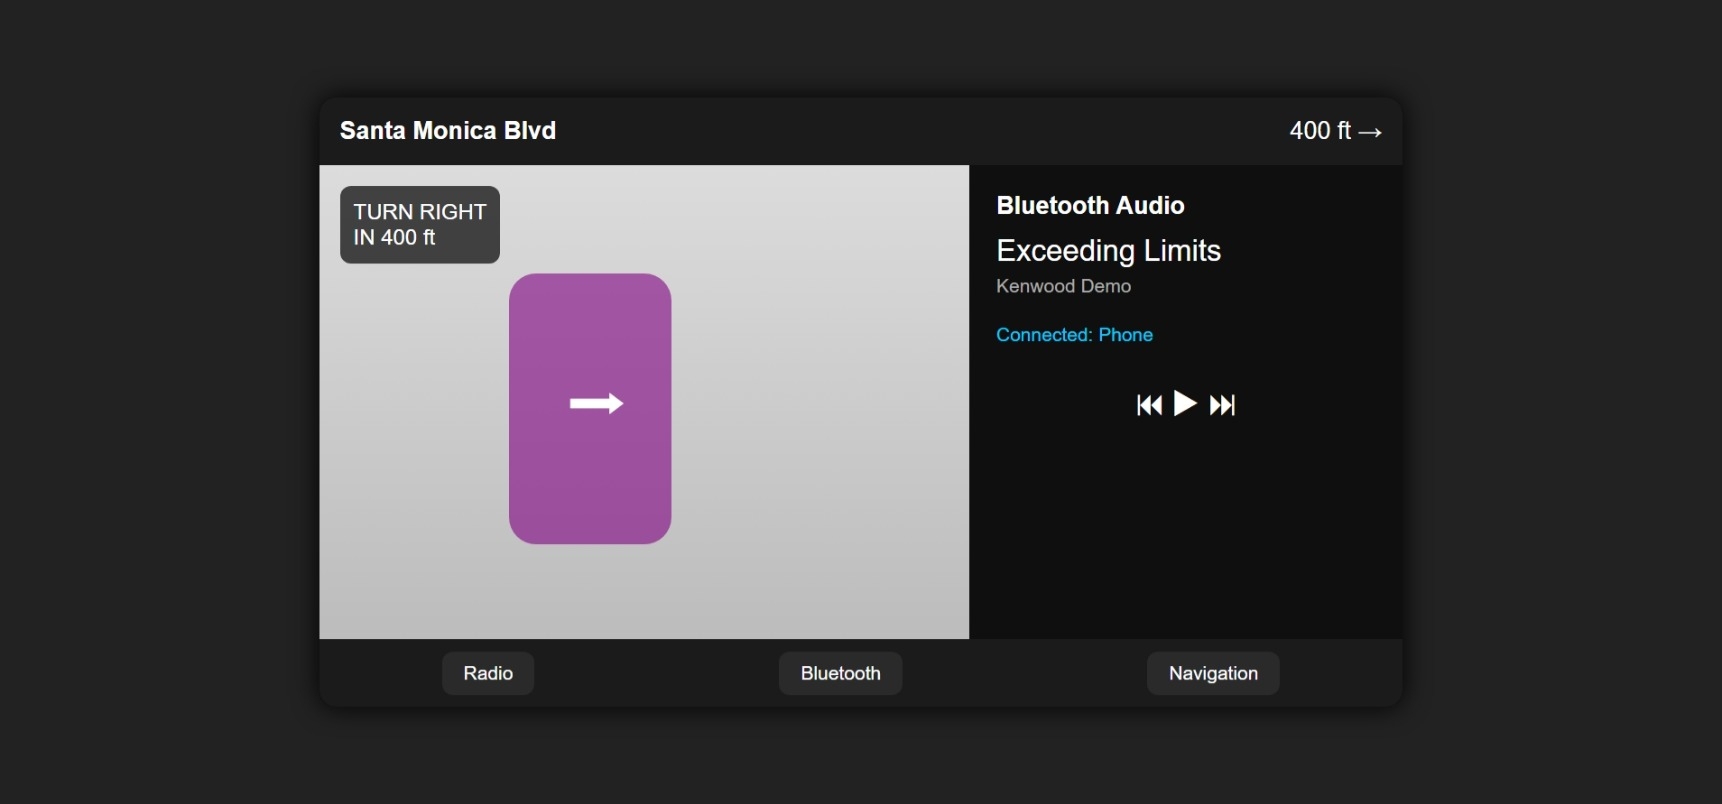Click bottom bar space between Radio and Bluetooth

(x=655, y=673)
